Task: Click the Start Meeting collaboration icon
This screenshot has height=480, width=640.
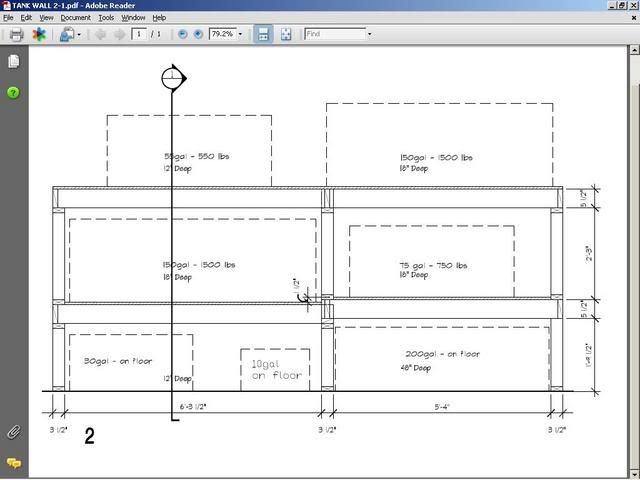Action: pos(67,34)
